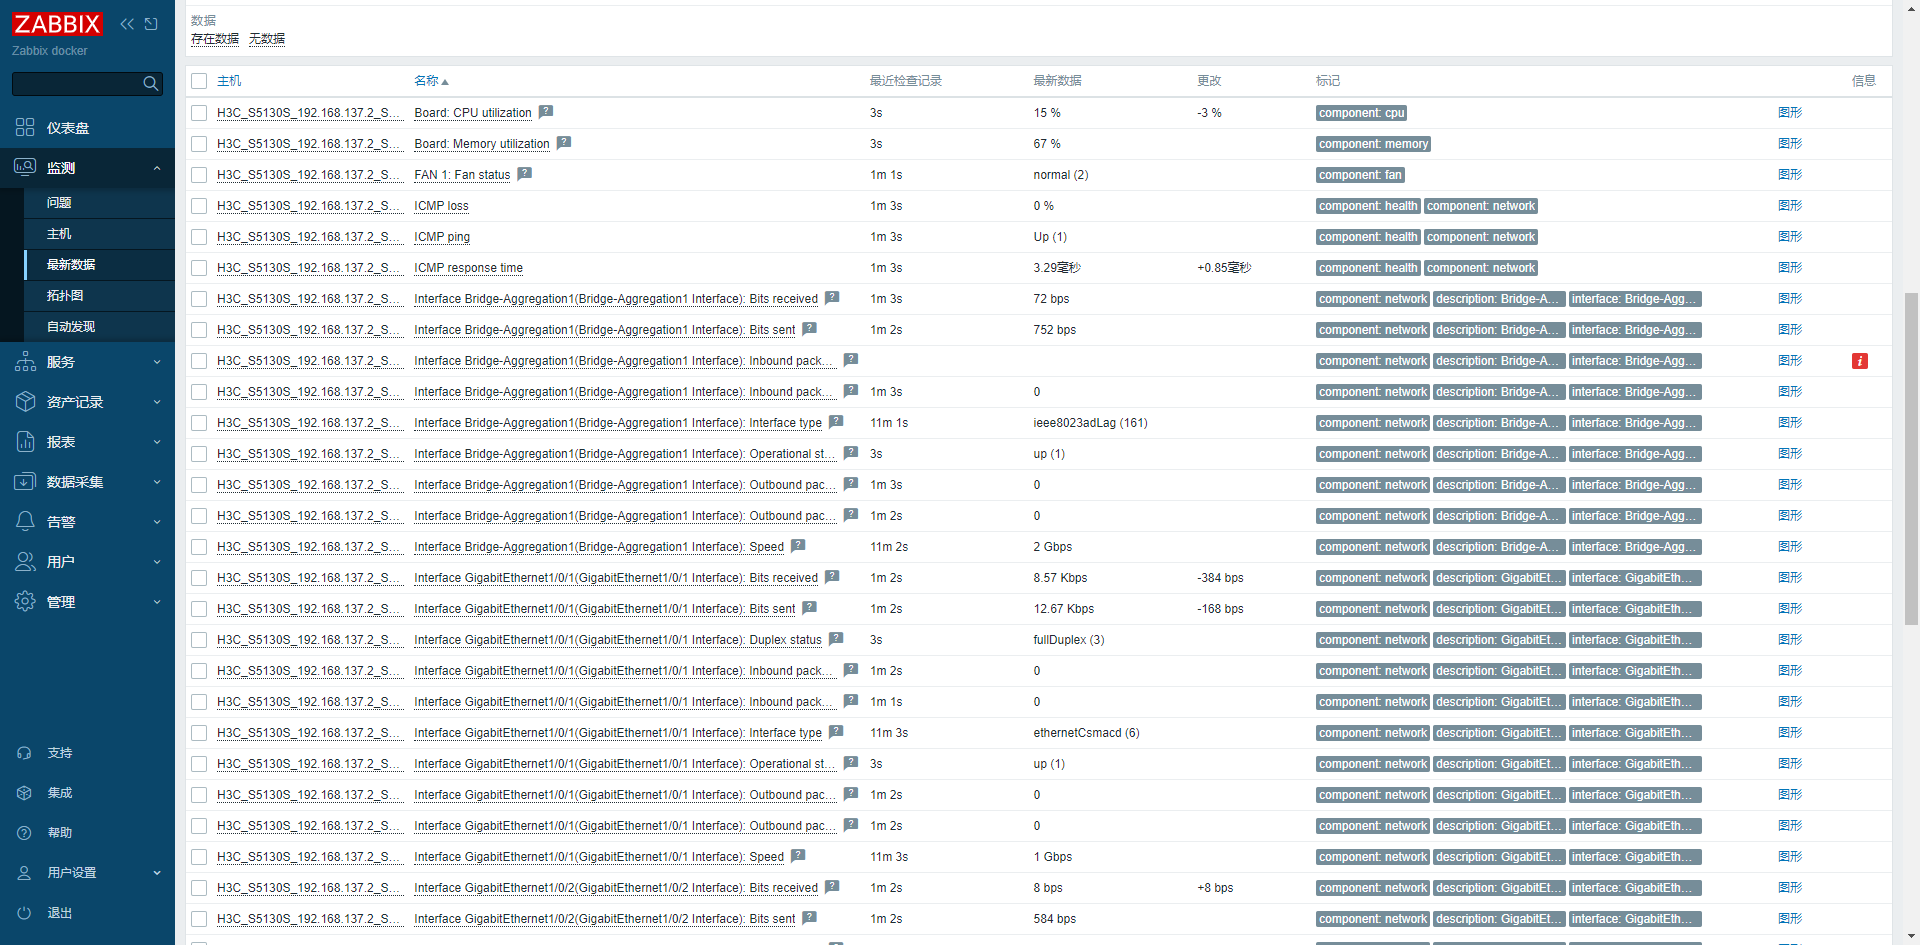The image size is (1920, 945).
Task: Filter by 'Without data' (无数据) link
Action: click(267, 39)
